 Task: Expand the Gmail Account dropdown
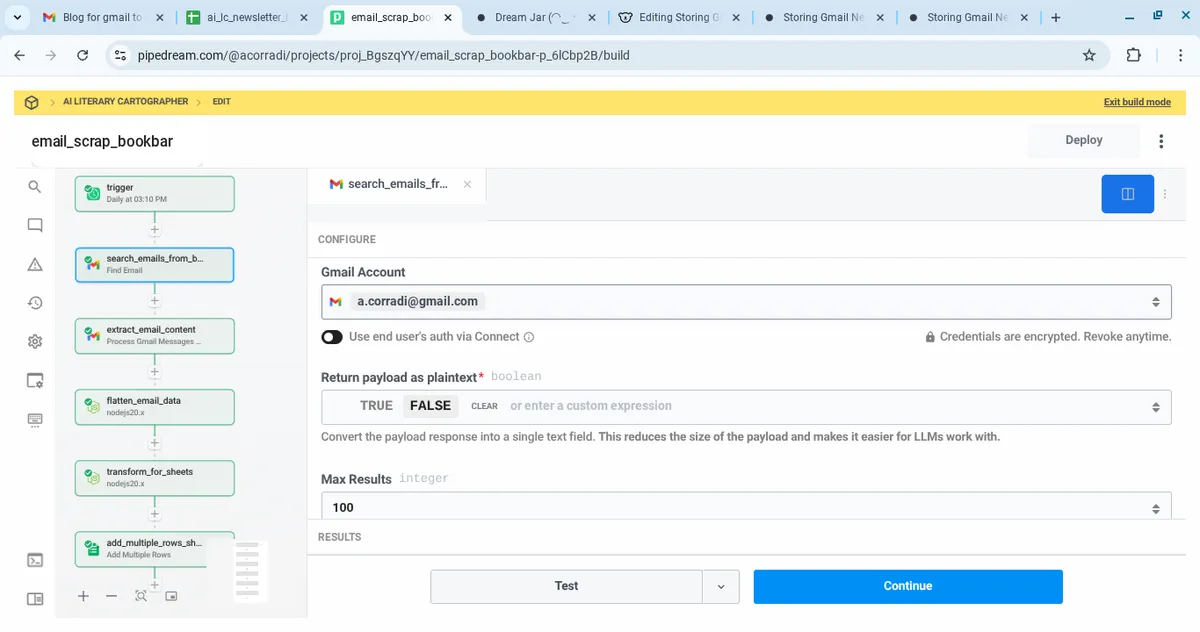(x=1155, y=301)
